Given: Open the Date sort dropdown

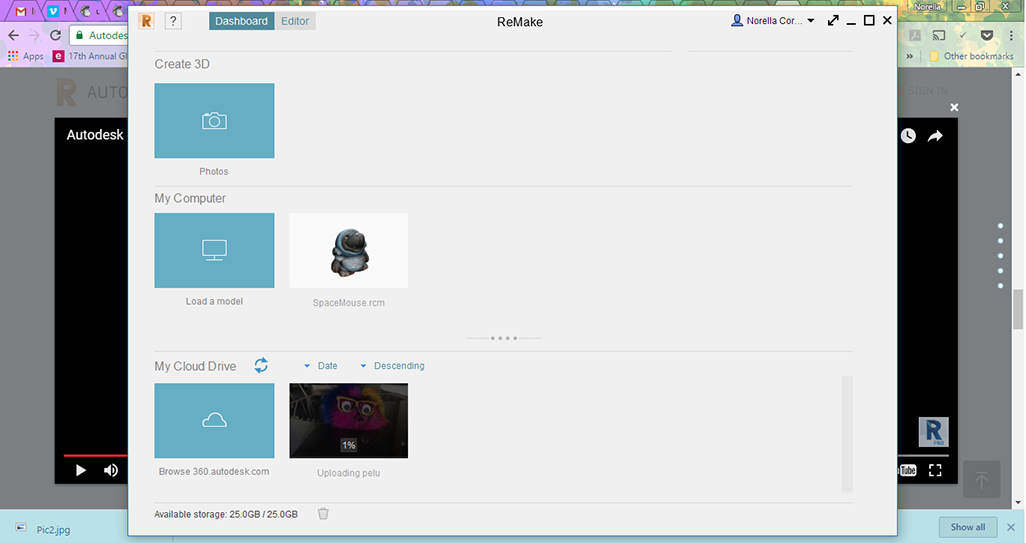Looking at the screenshot, I should click(321, 366).
